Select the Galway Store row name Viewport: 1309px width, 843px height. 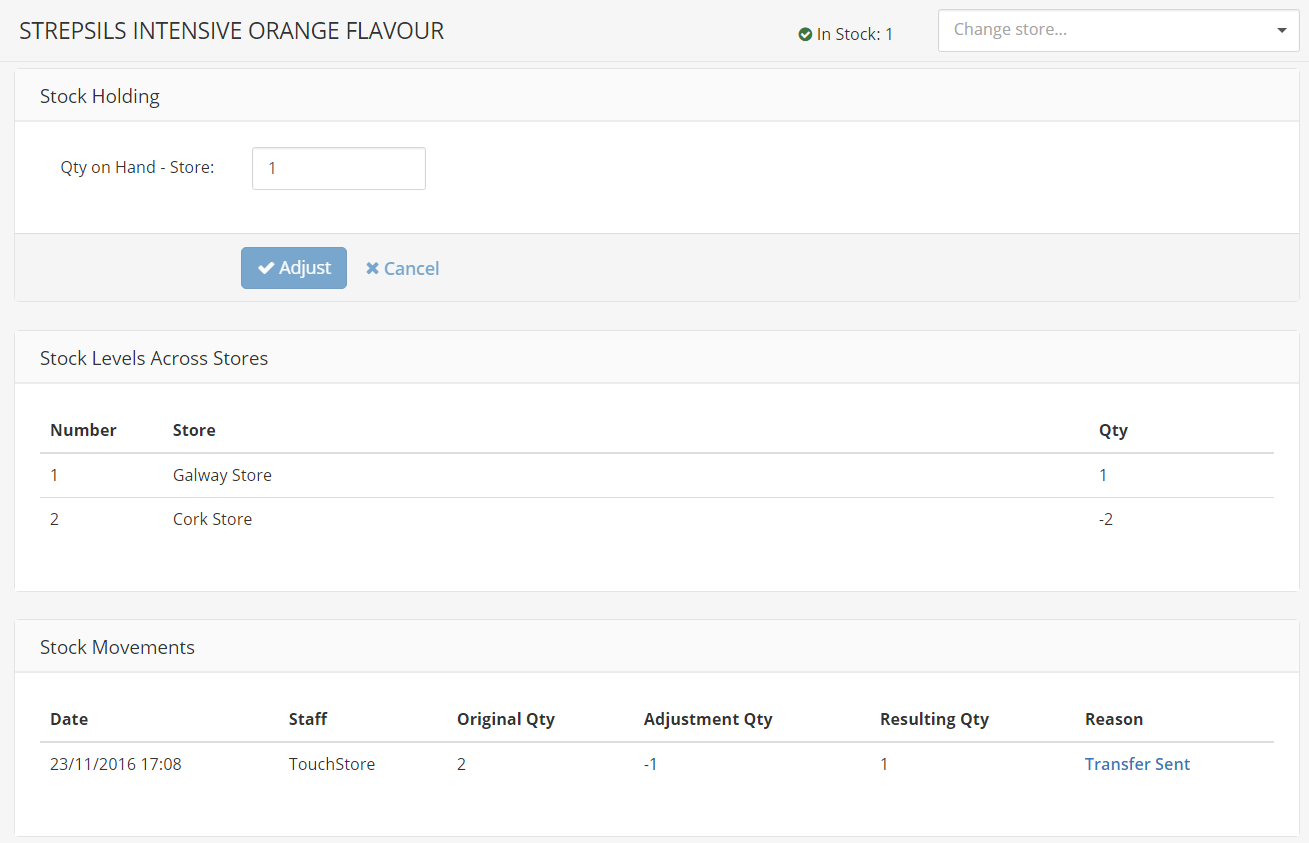[x=222, y=475]
